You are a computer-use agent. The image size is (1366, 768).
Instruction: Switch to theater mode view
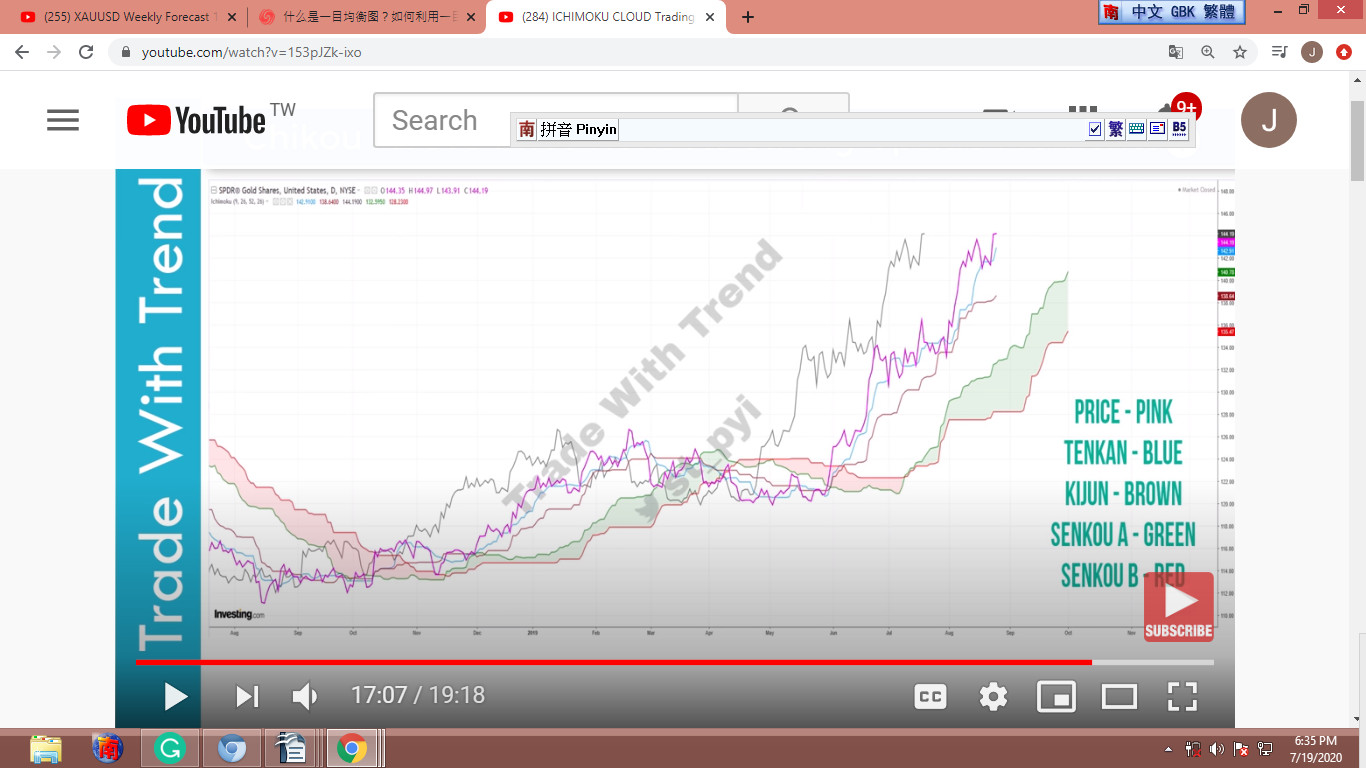coord(1119,696)
